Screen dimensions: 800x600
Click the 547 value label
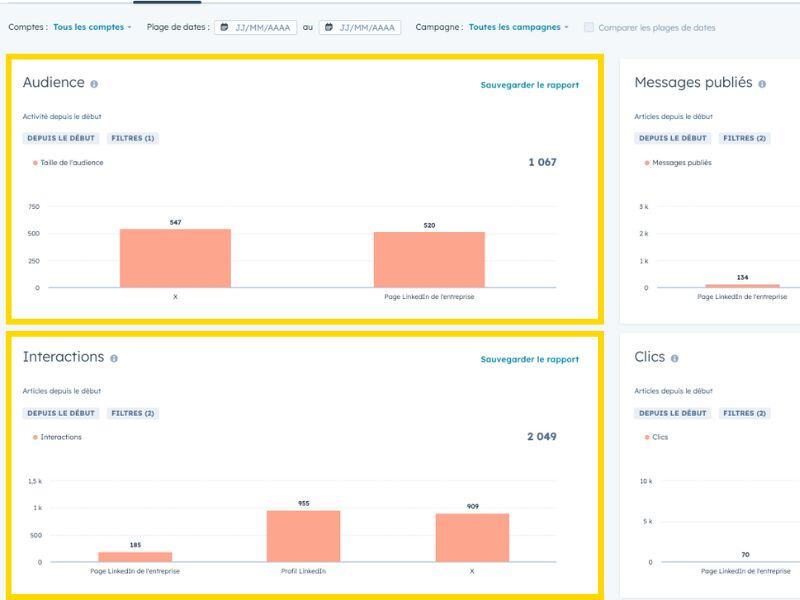point(176,222)
